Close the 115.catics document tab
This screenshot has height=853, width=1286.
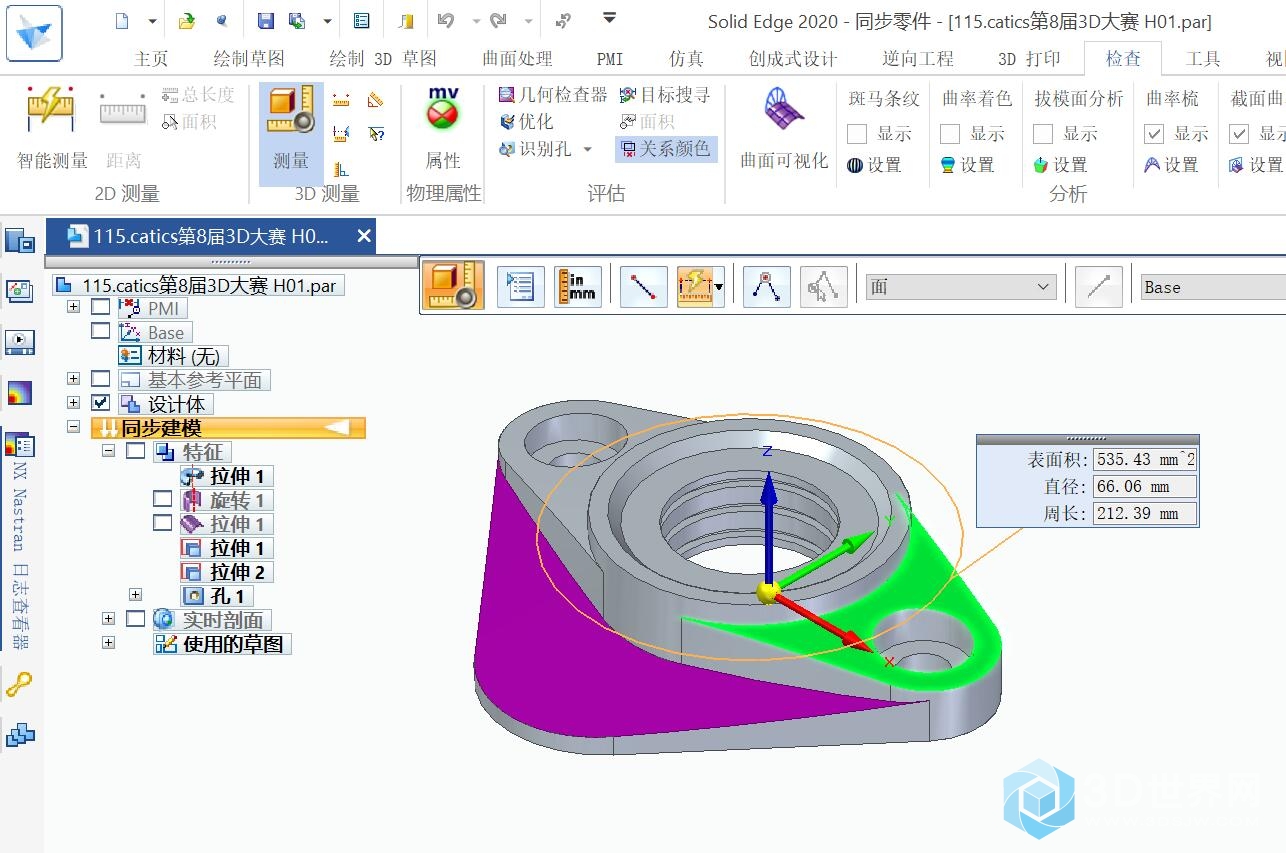[x=364, y=236]
